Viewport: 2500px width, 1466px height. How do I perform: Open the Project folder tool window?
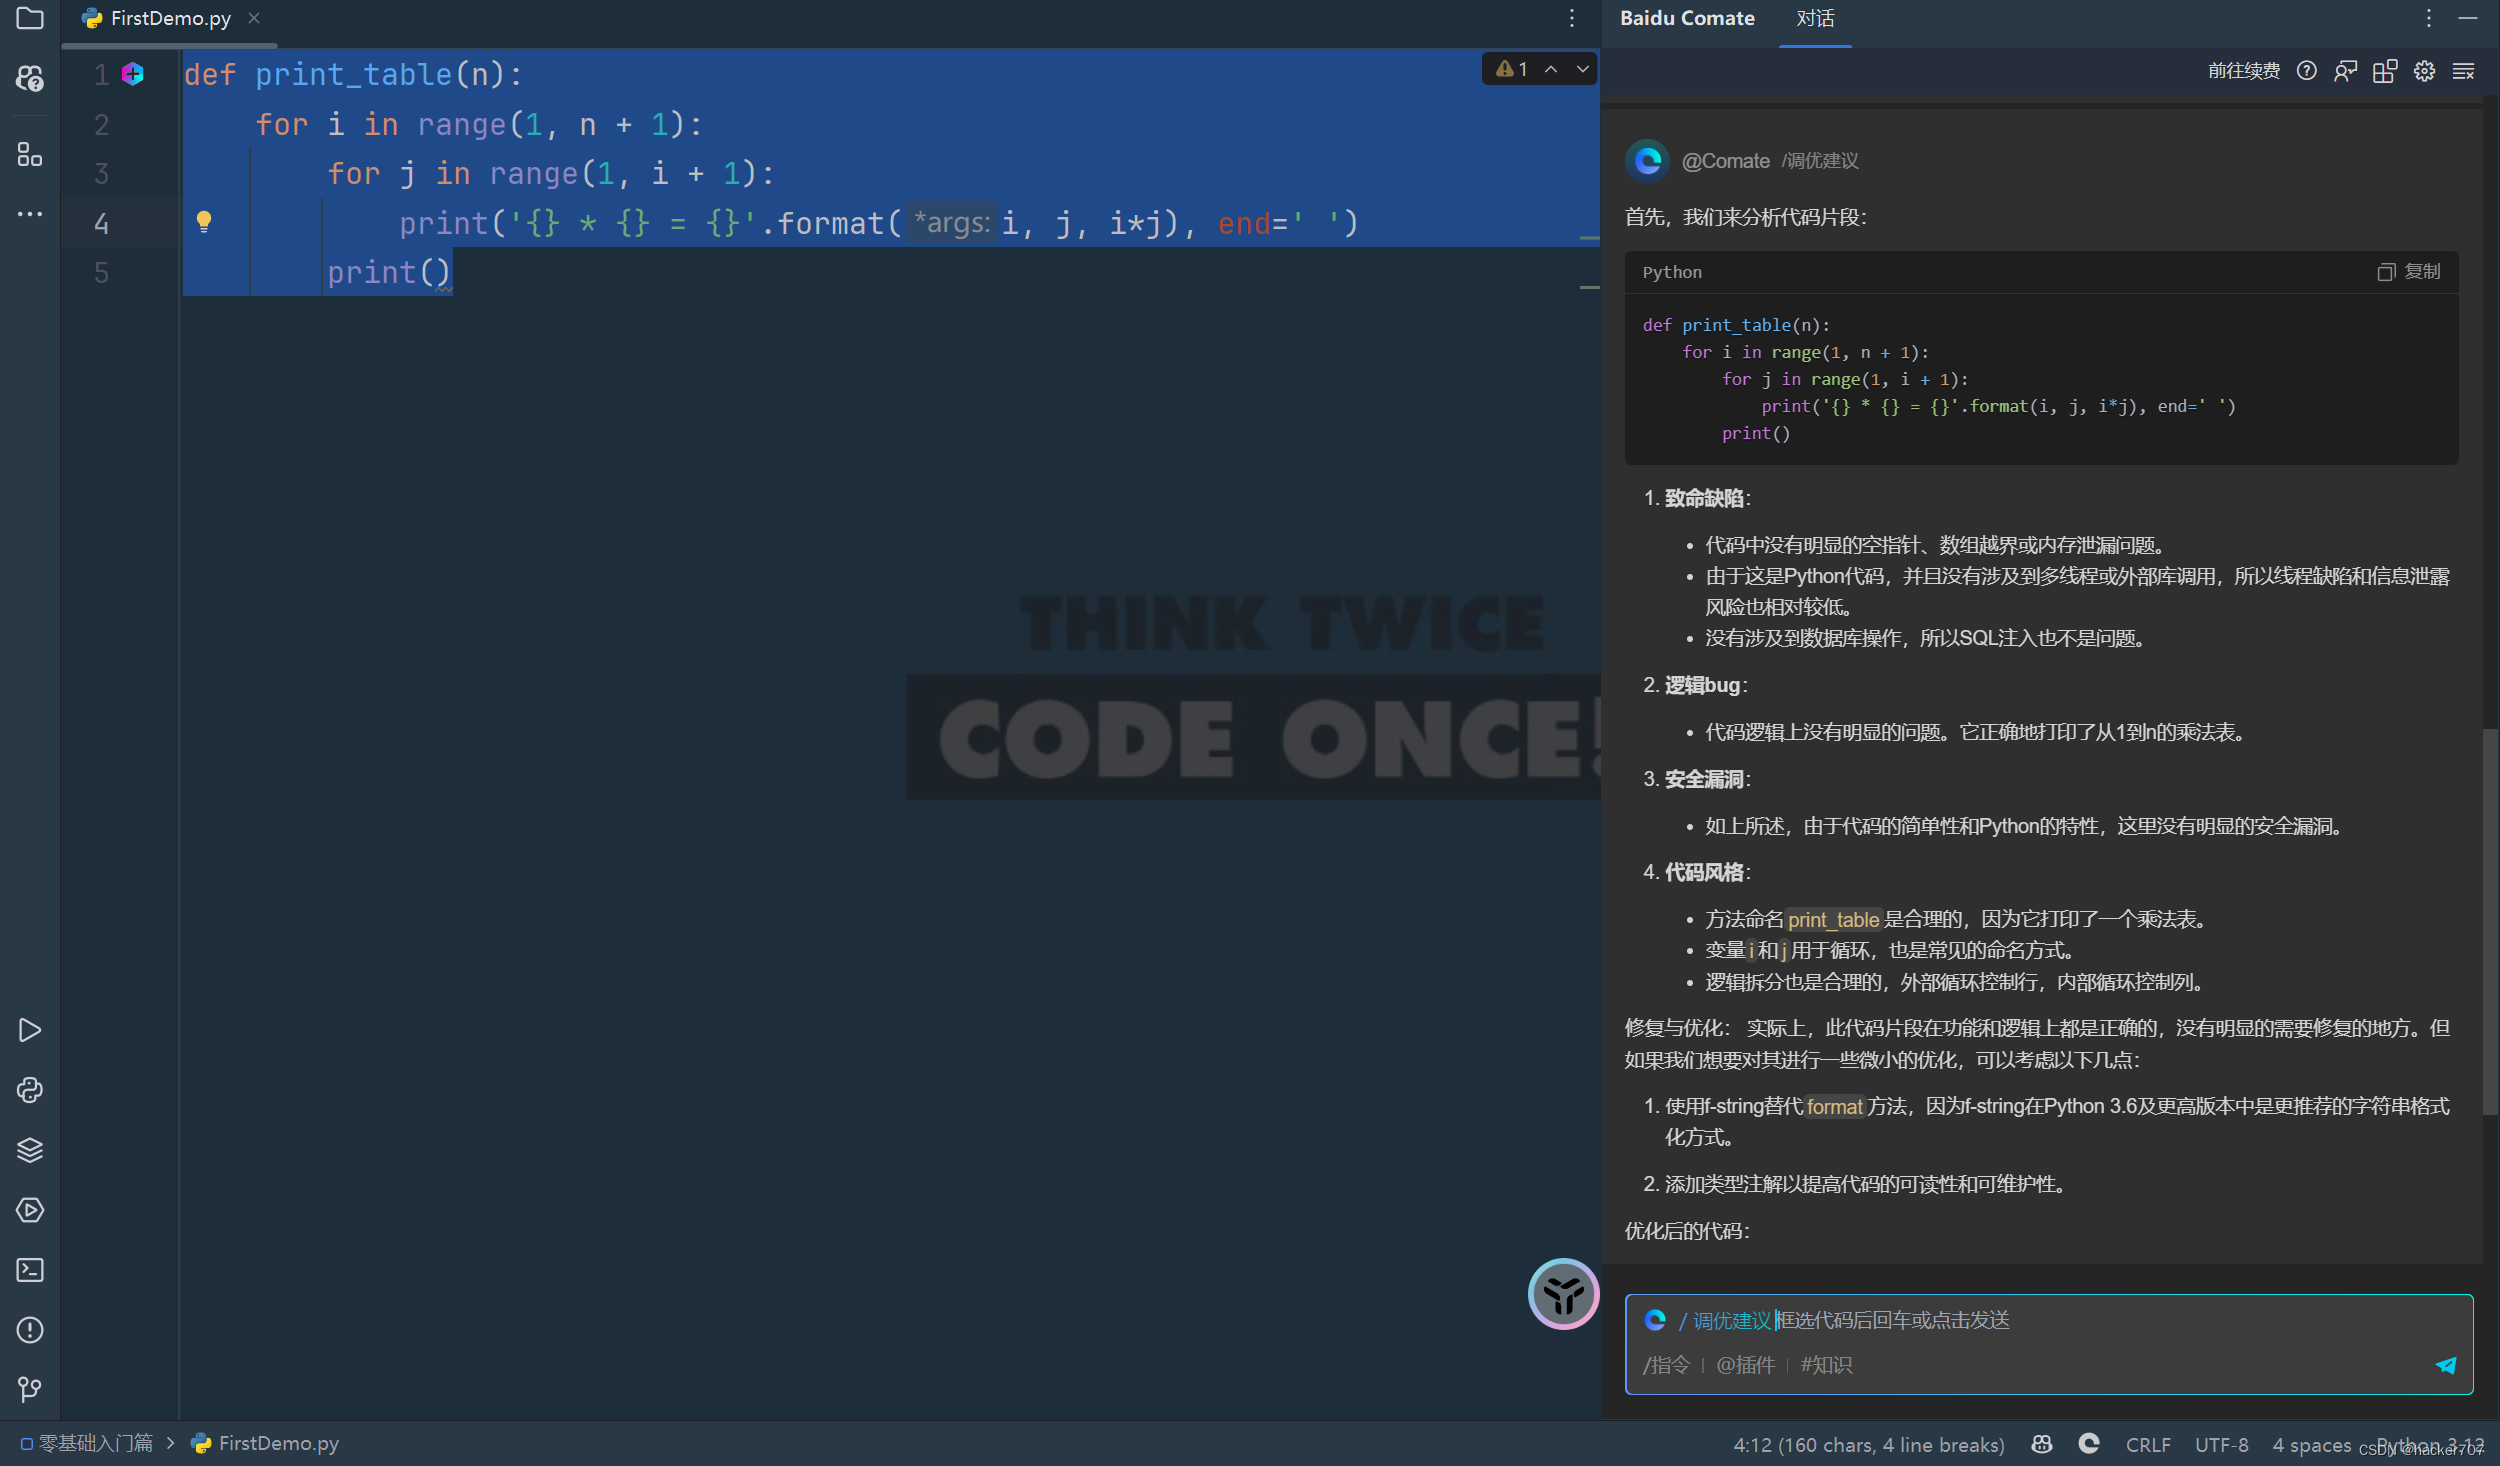point(30,18)
